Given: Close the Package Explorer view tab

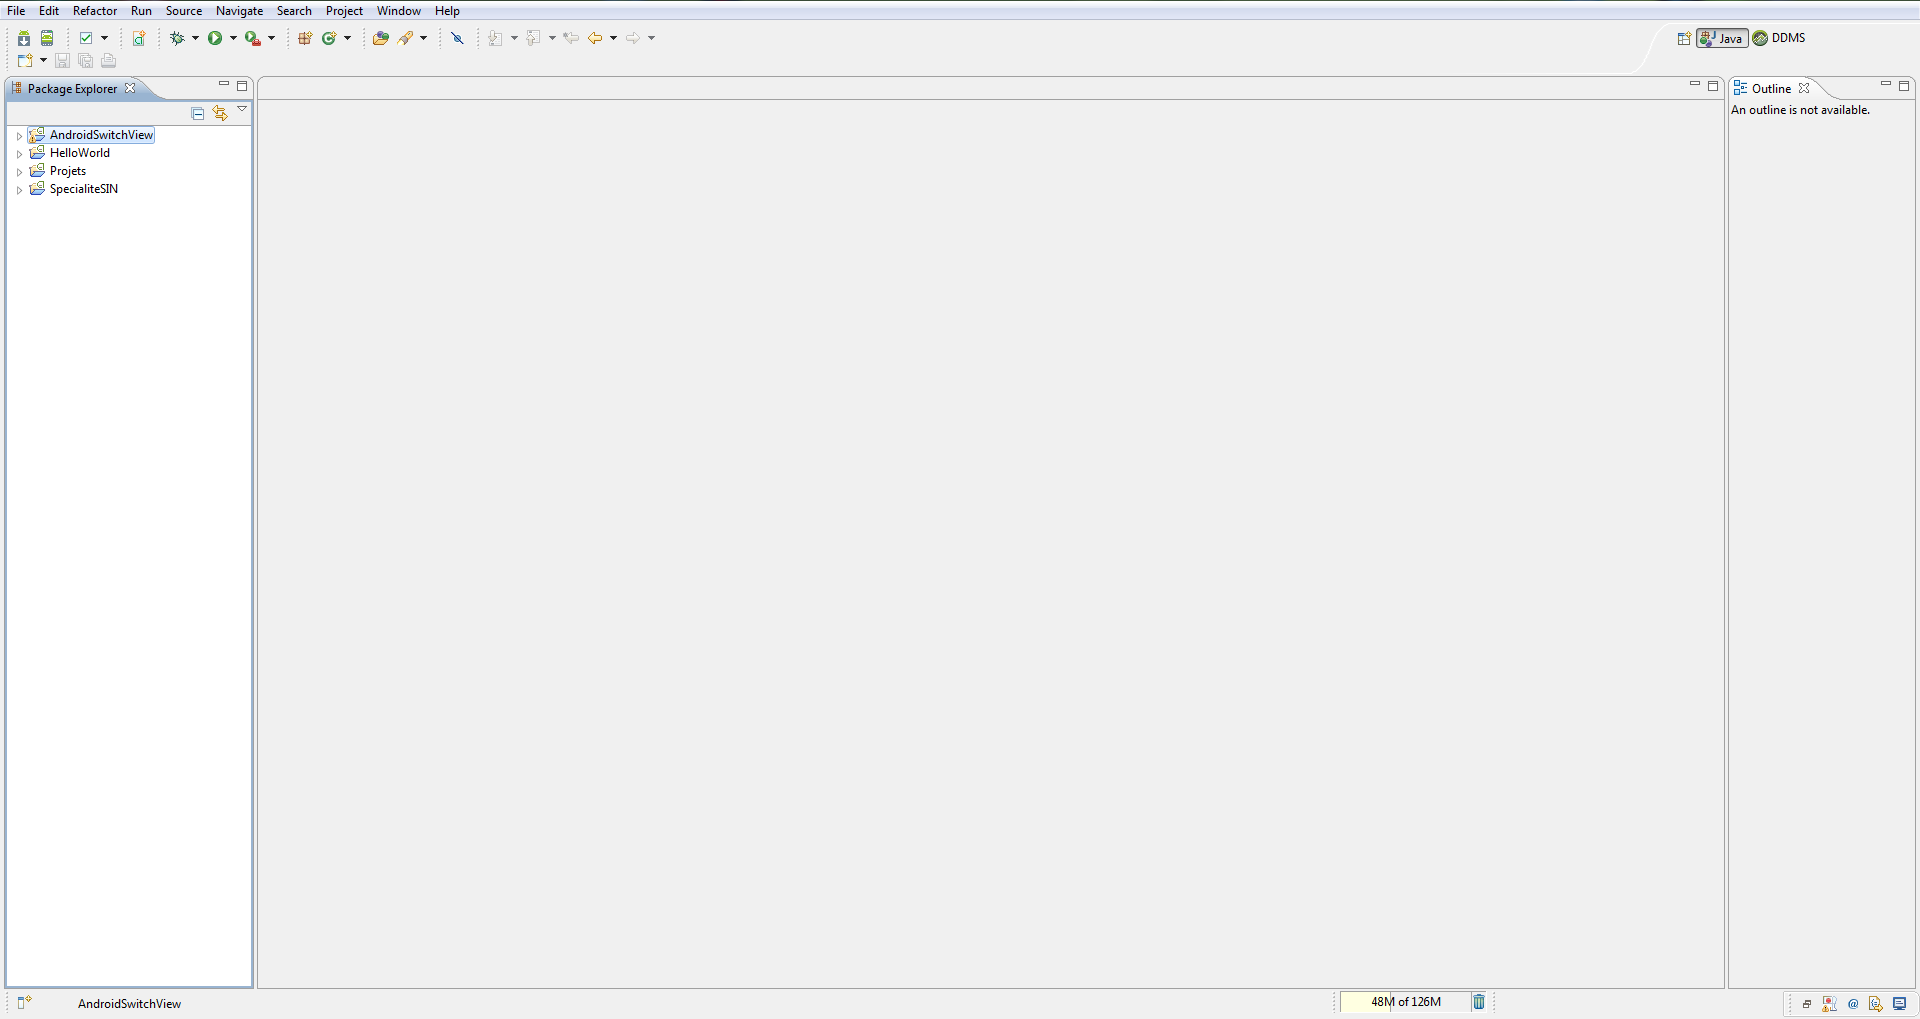Looking at the screenshot, I should pos(130,89).
